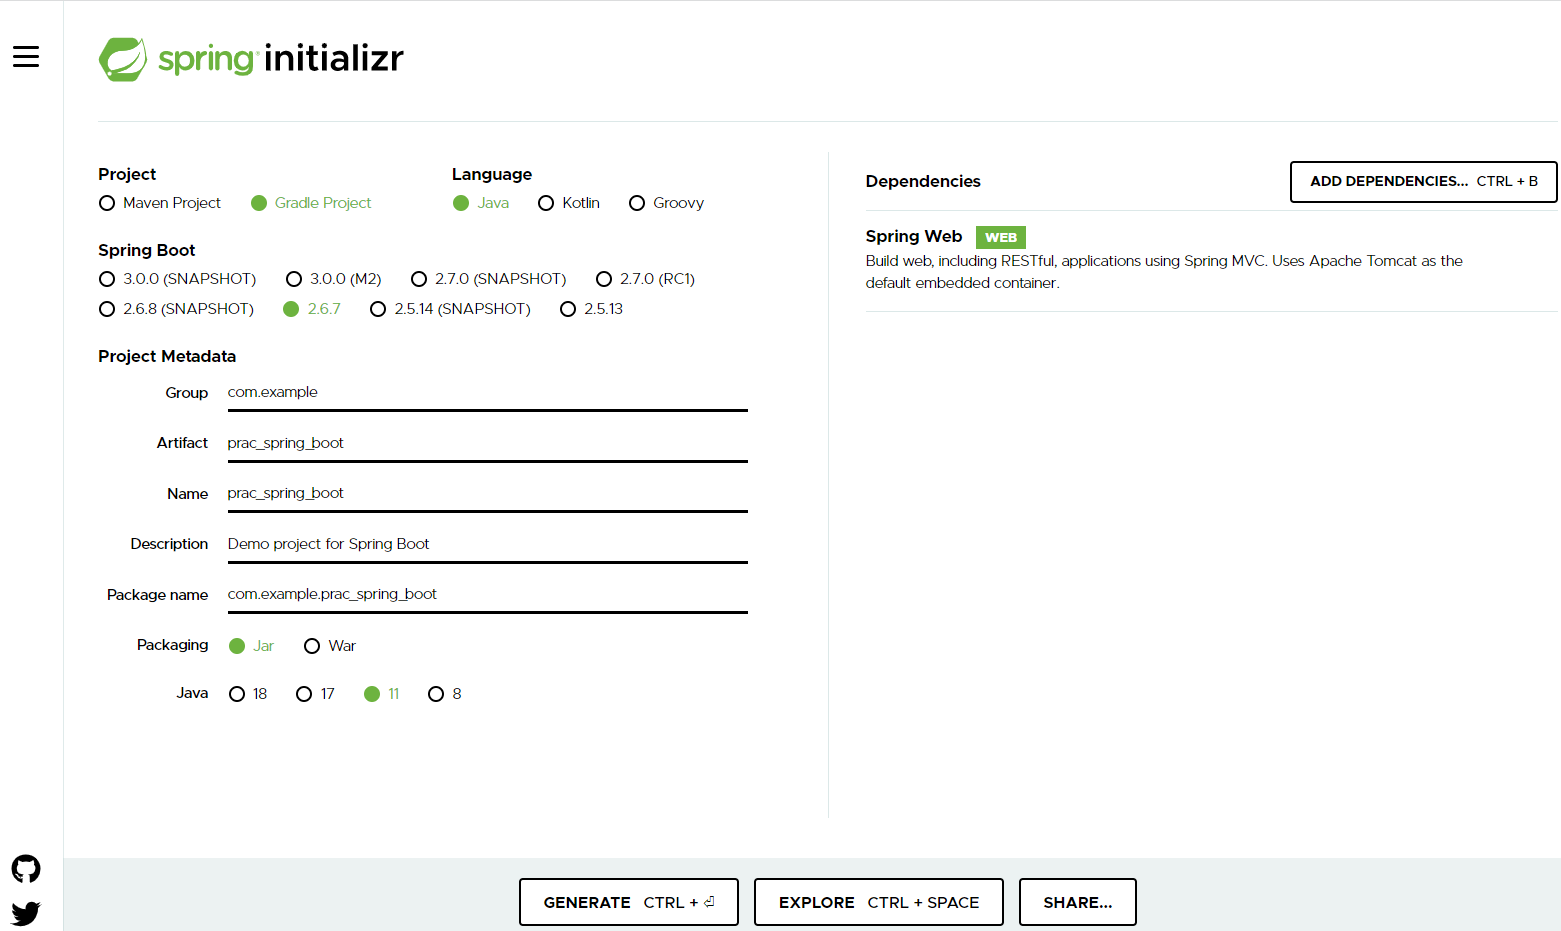Click the Generate button
The image size is (1561, 931).
[x=629, y=902]
